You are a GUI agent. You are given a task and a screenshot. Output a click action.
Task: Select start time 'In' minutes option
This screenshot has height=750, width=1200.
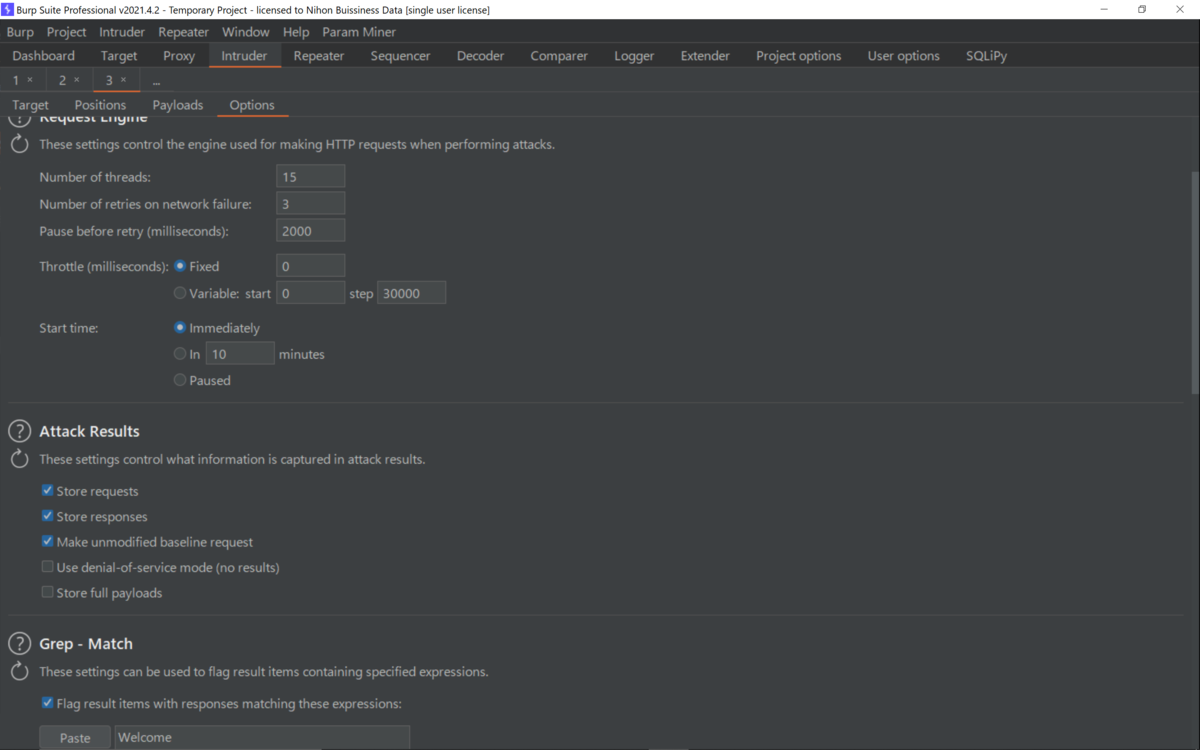180,354
